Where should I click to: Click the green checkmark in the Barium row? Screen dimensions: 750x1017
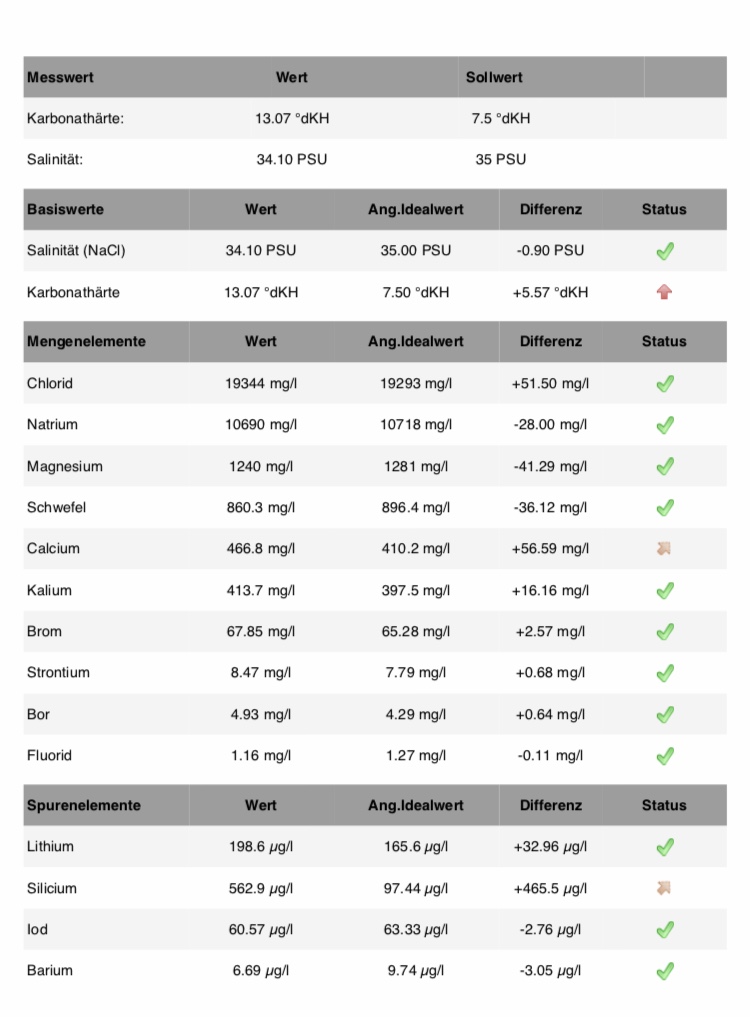click(665, 970)
